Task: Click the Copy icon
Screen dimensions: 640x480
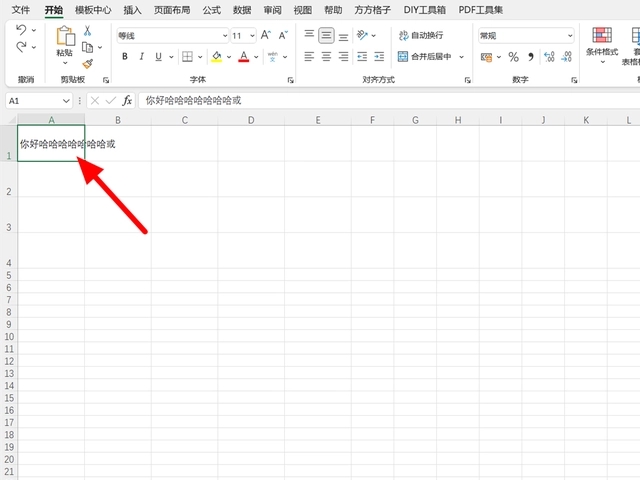Action: point(87,47)
